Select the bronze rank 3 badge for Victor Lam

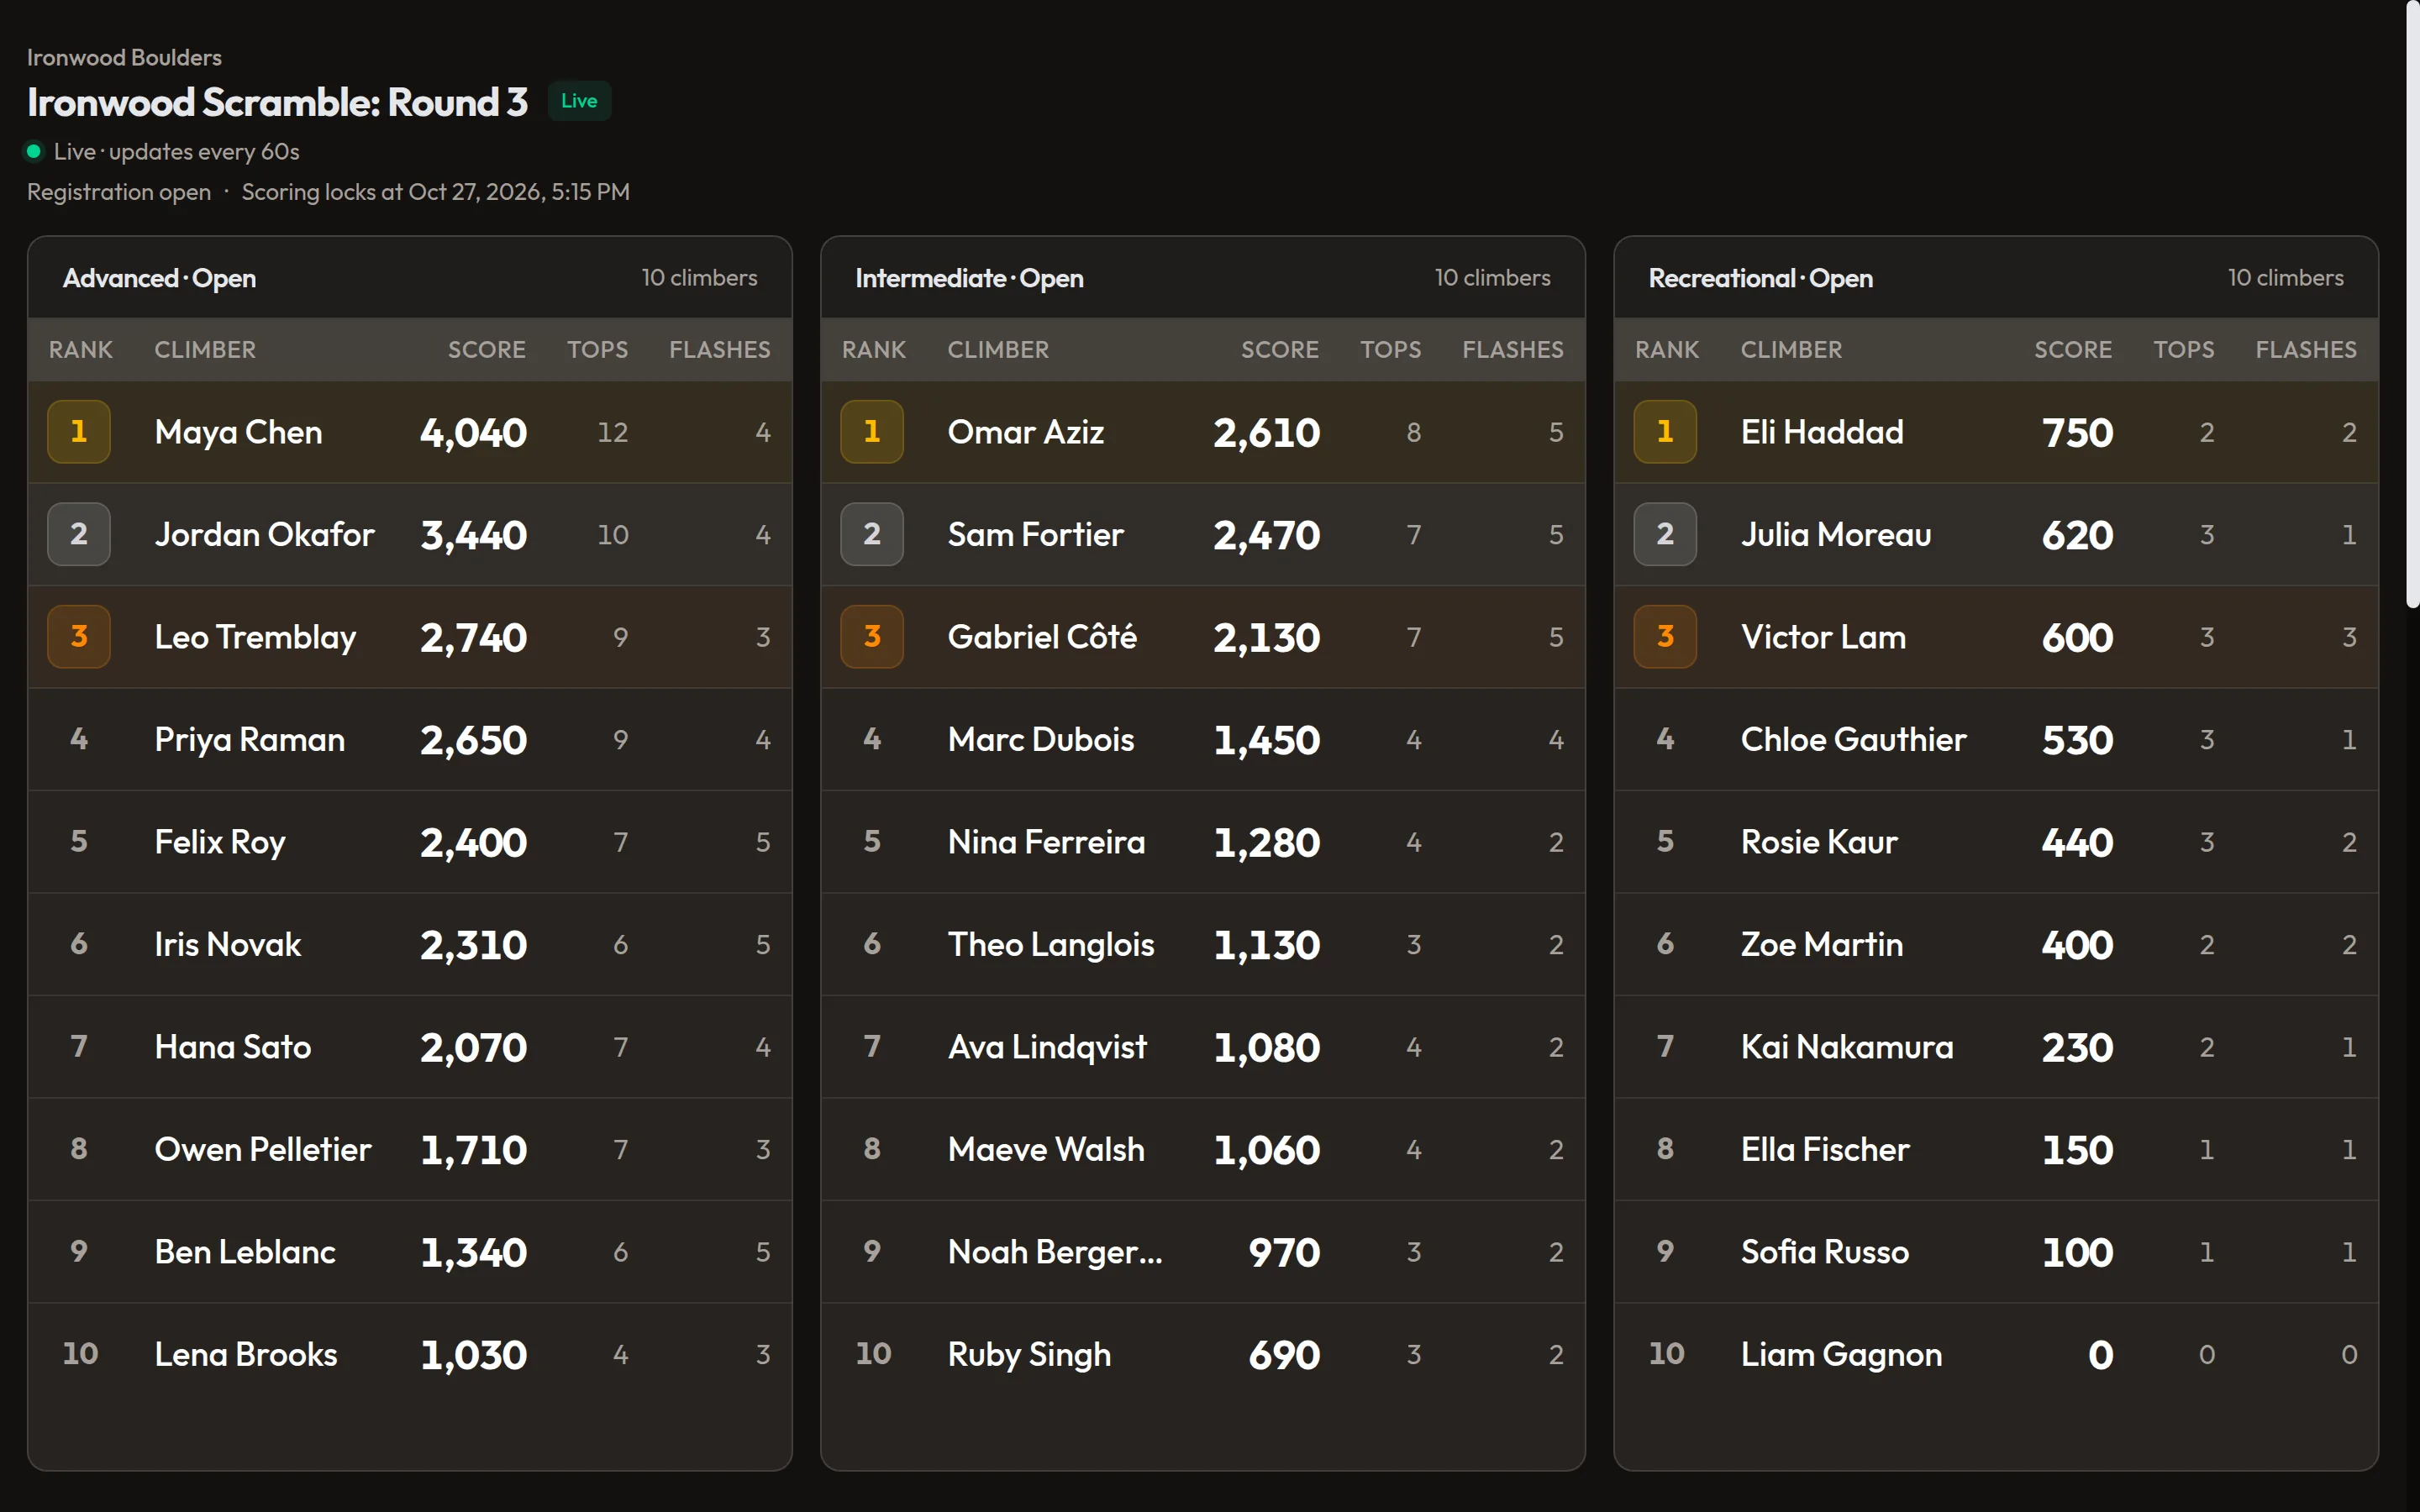pos(1665,637)
